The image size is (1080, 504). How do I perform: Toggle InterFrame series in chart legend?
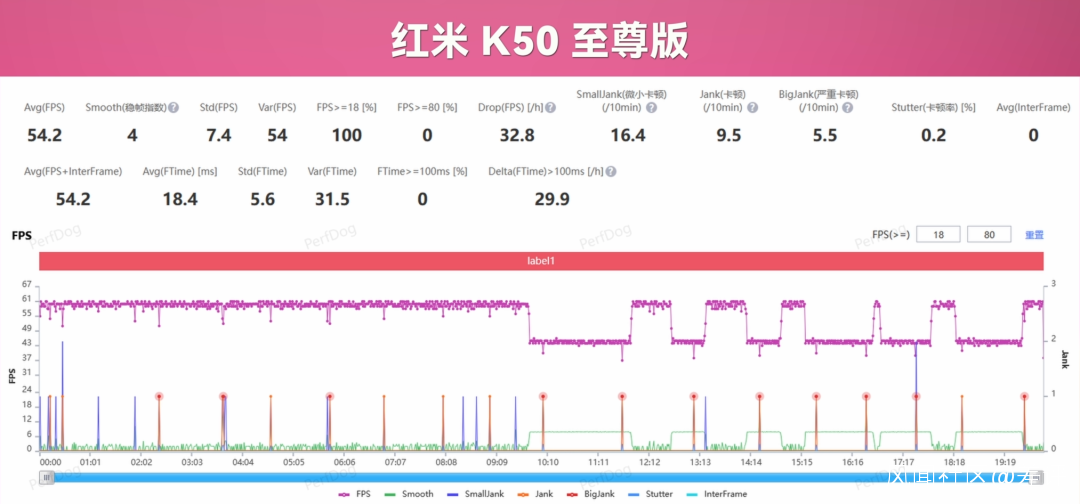point(717,494)
